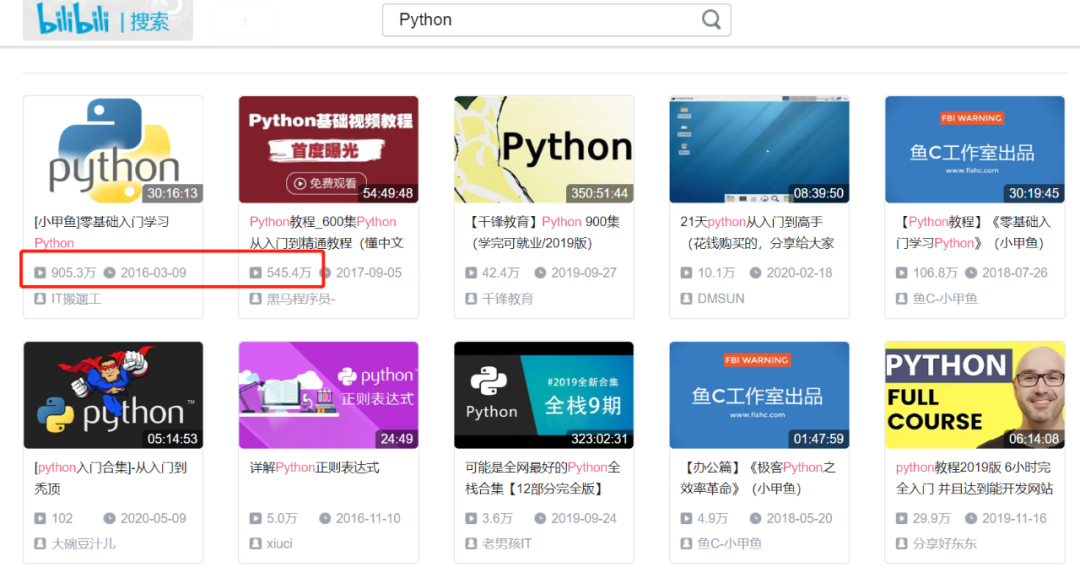Open the thumbnail with duration 350:51:44
1080x578 pixels.
coord(544,149)
